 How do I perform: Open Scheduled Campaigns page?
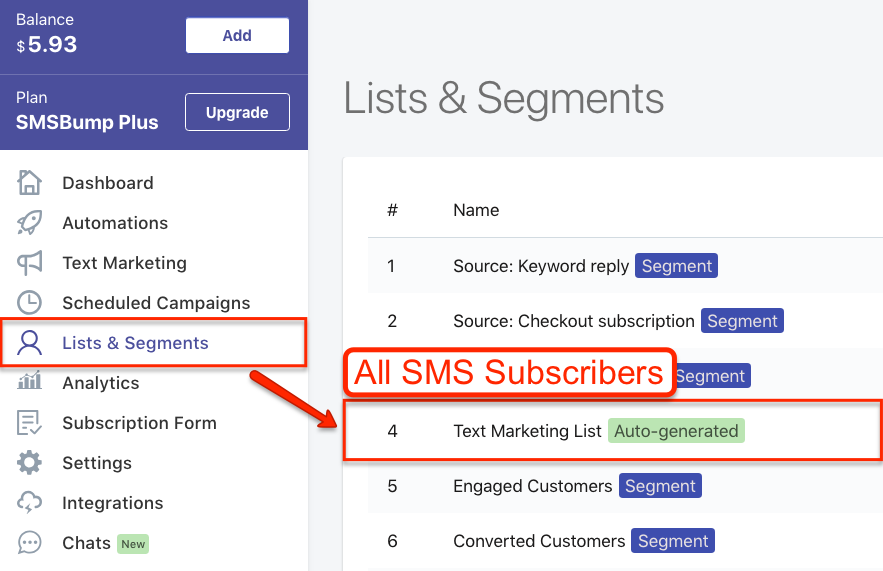(156, 303)
